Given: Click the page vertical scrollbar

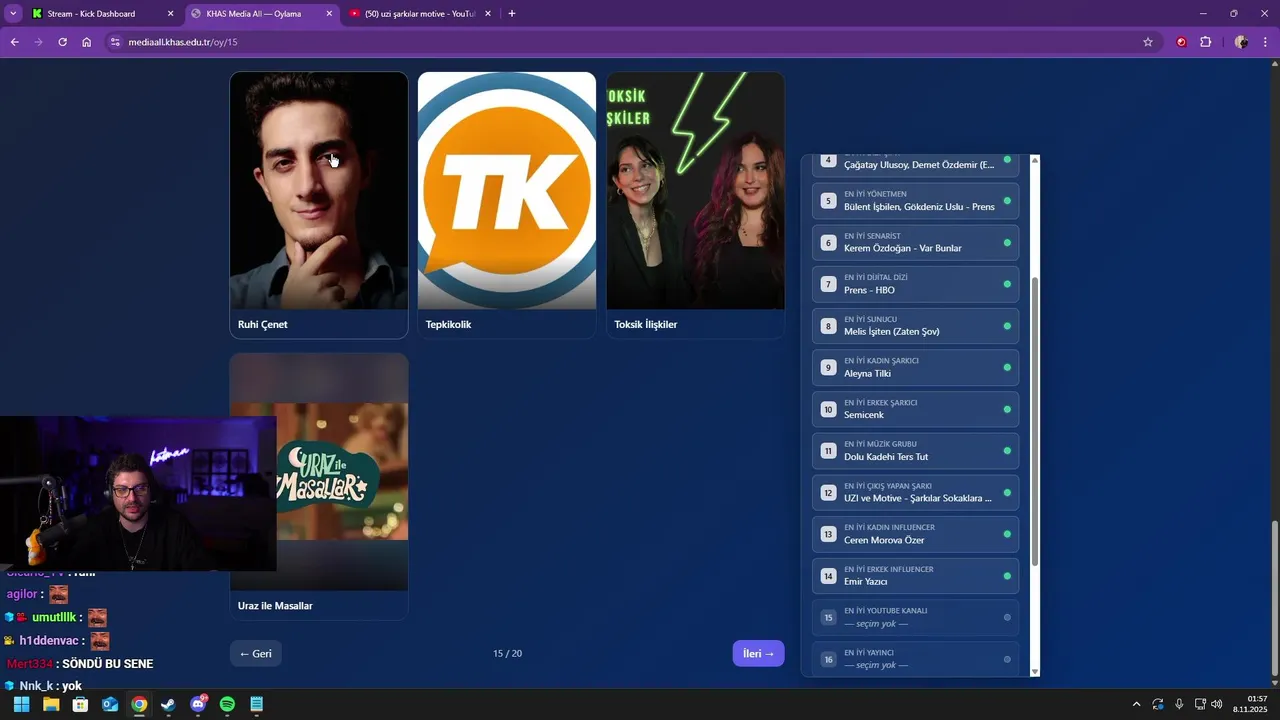Looking at the screenshot, I should (1273, 596).
